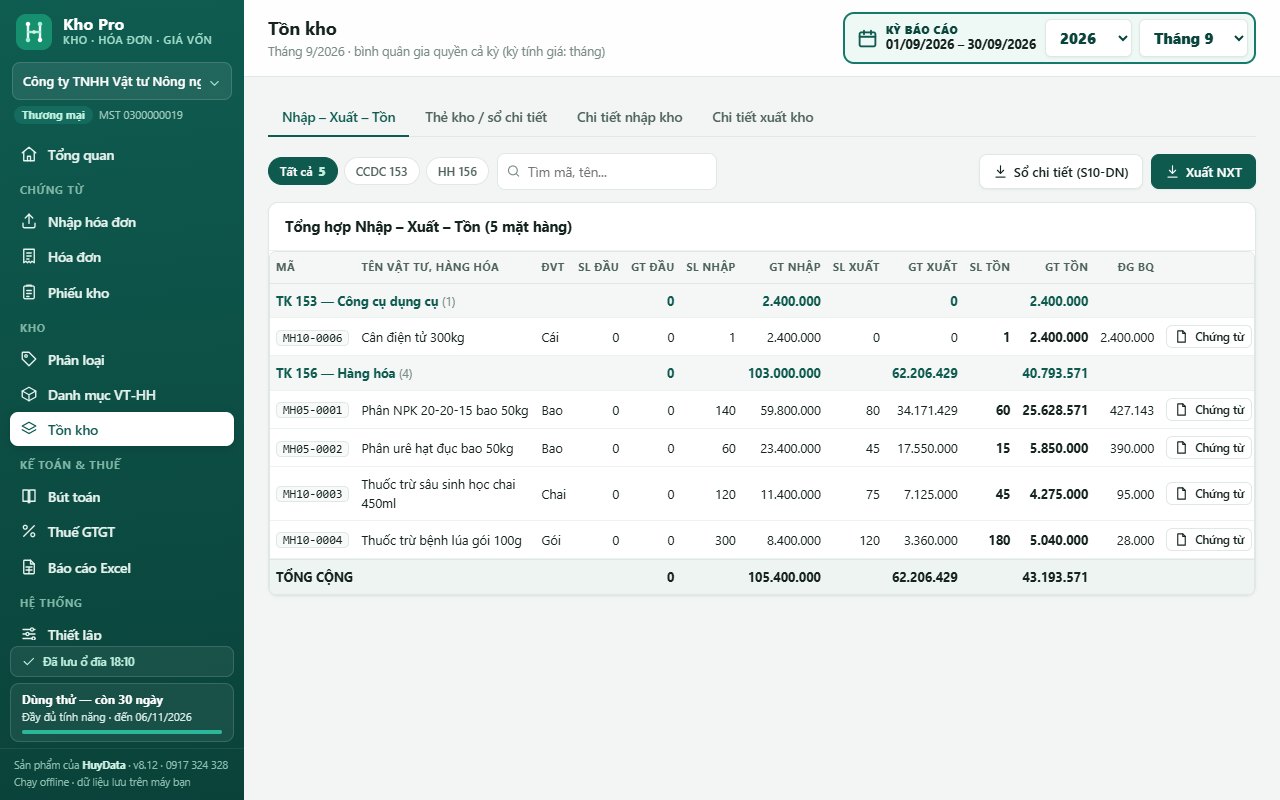Filter by HH 156
This screenshot has height=800, width=1280.
point(457,171)
